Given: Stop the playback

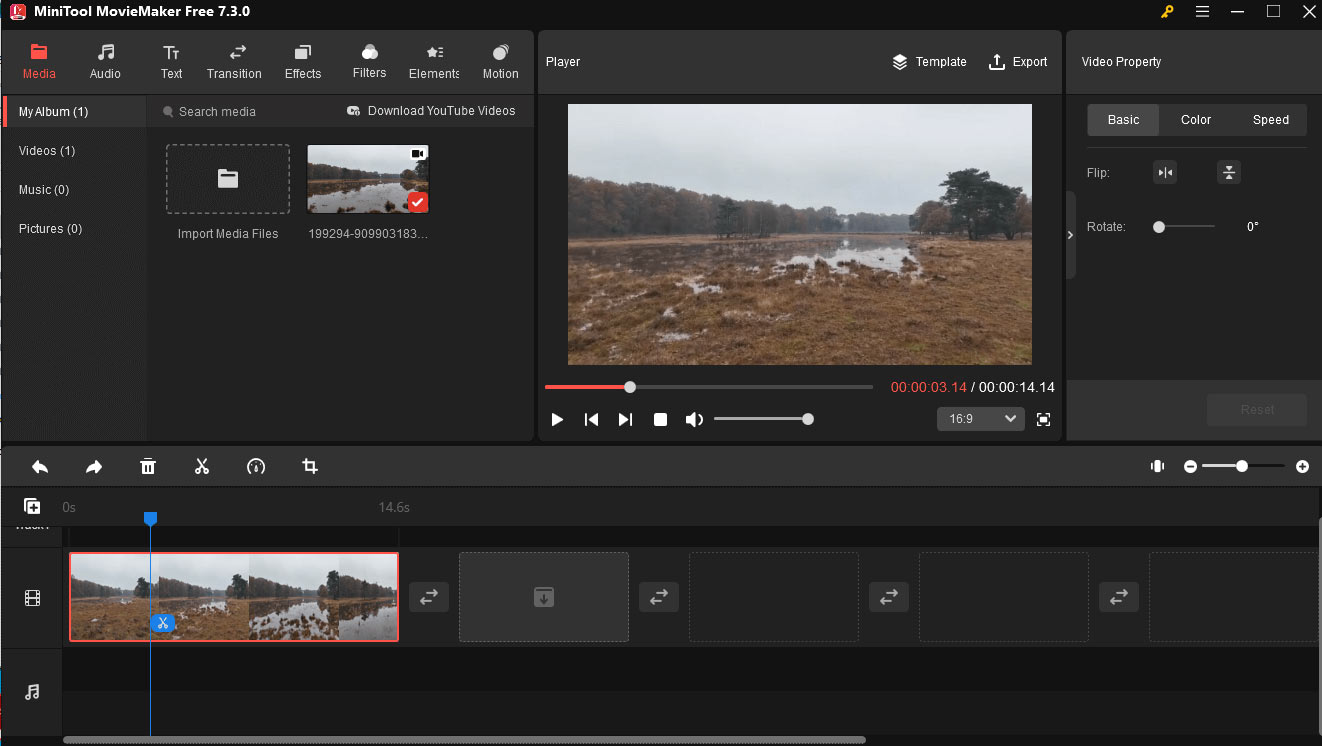Looking at the screenshot, I should tap(660, 420).
